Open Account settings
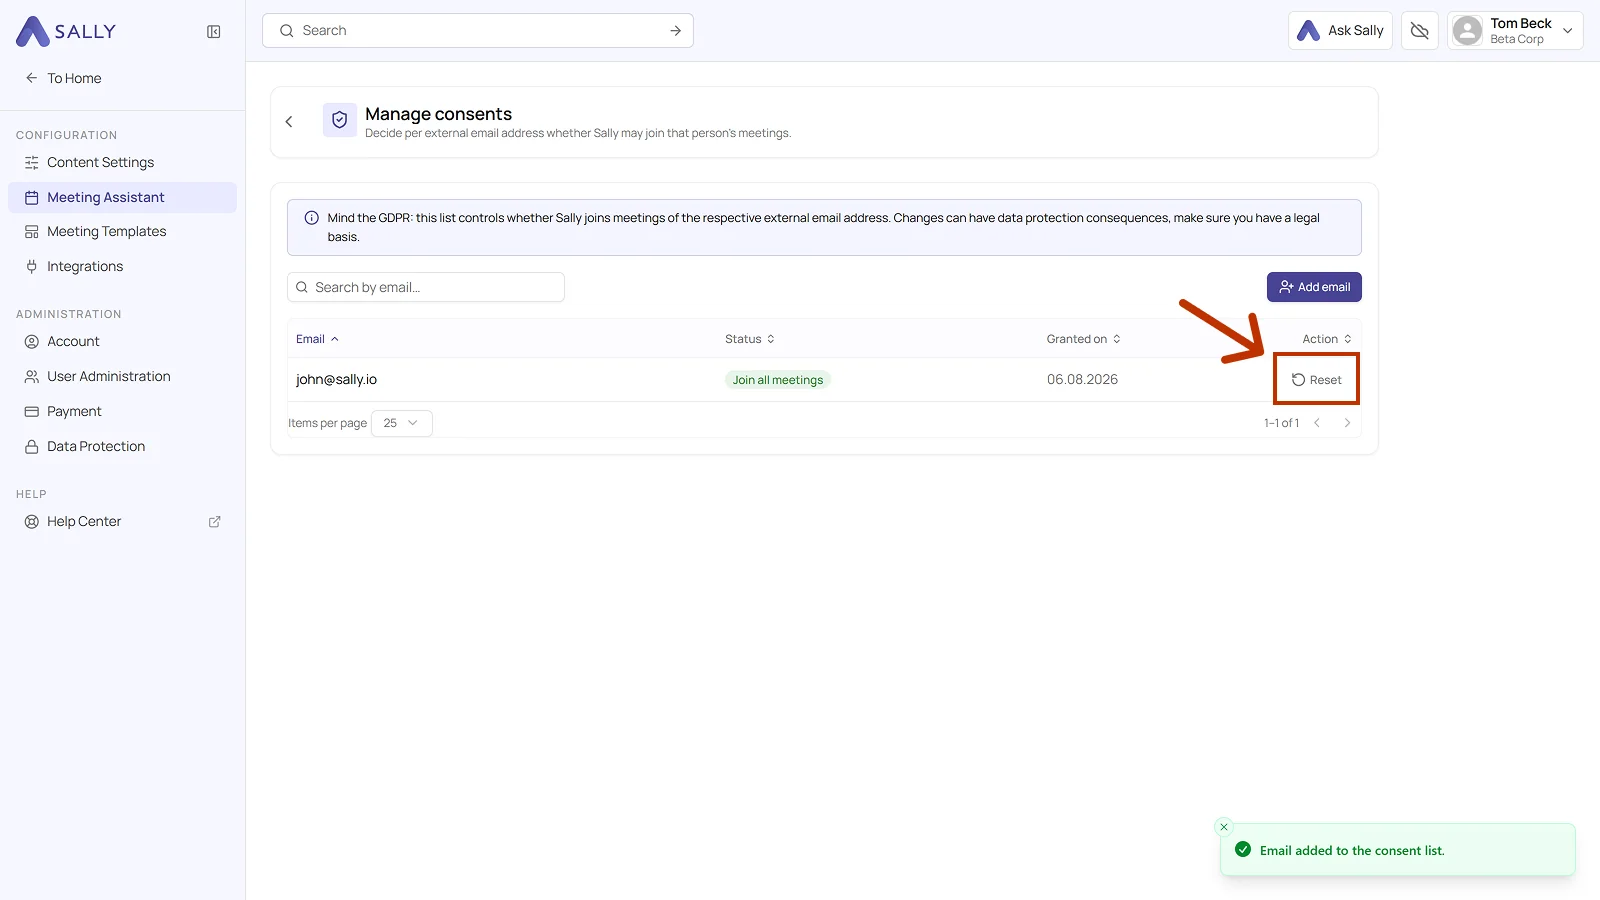Screen dimensions: 1600x900 click(122, 341)
